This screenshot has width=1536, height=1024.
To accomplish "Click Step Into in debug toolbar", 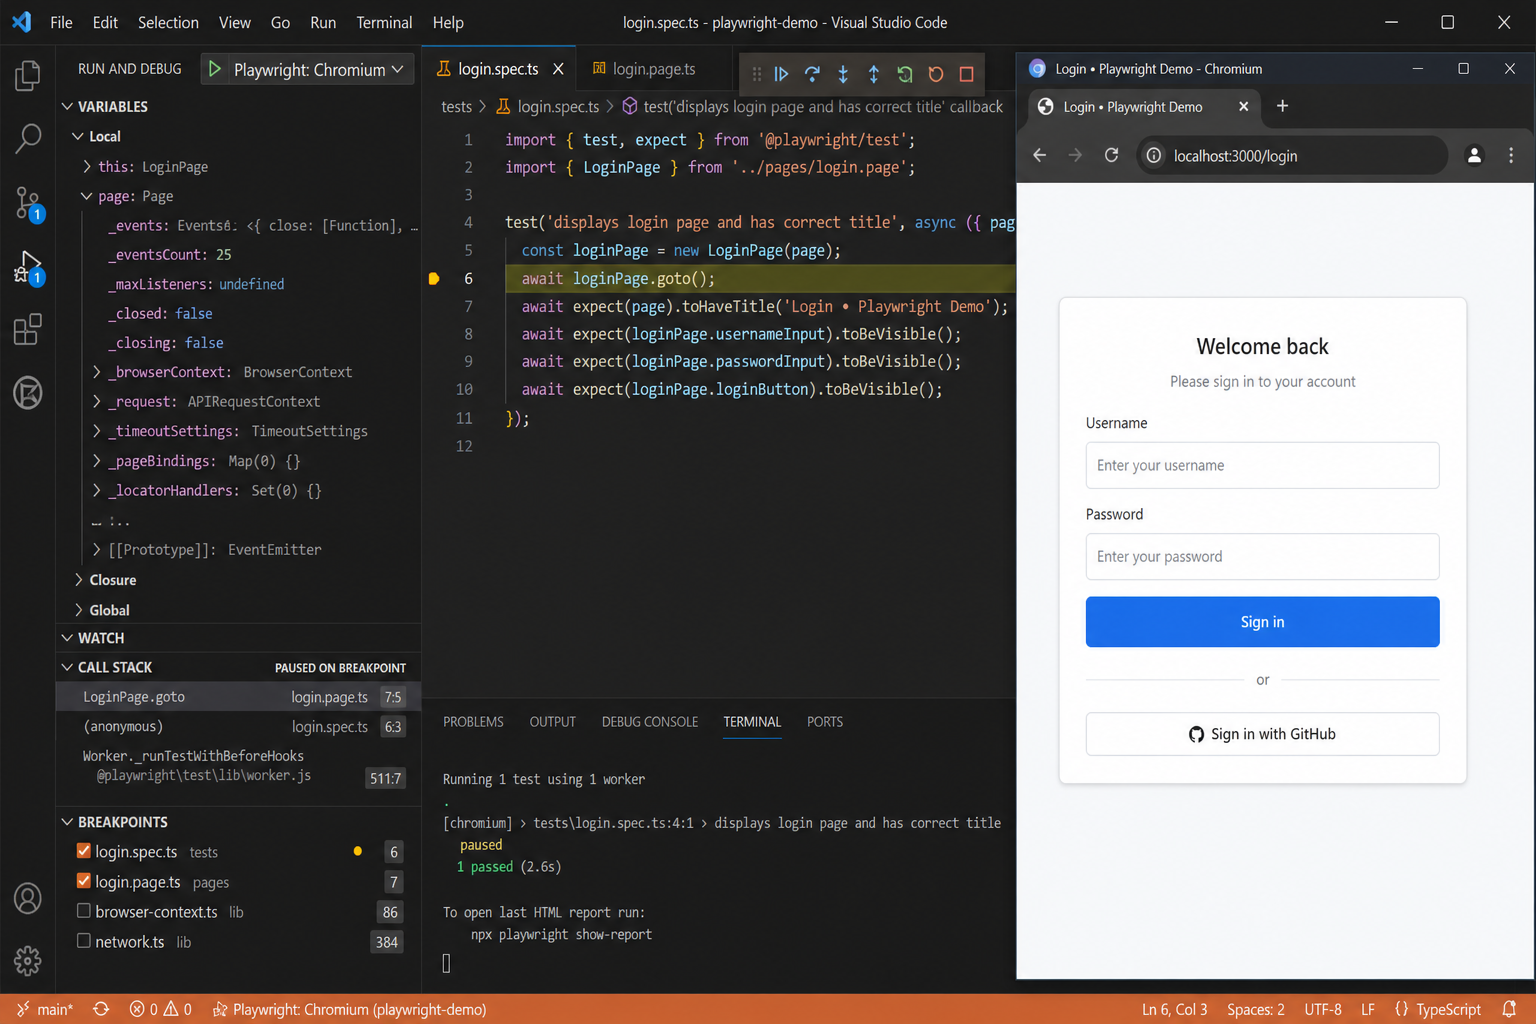I will point(843,74).
